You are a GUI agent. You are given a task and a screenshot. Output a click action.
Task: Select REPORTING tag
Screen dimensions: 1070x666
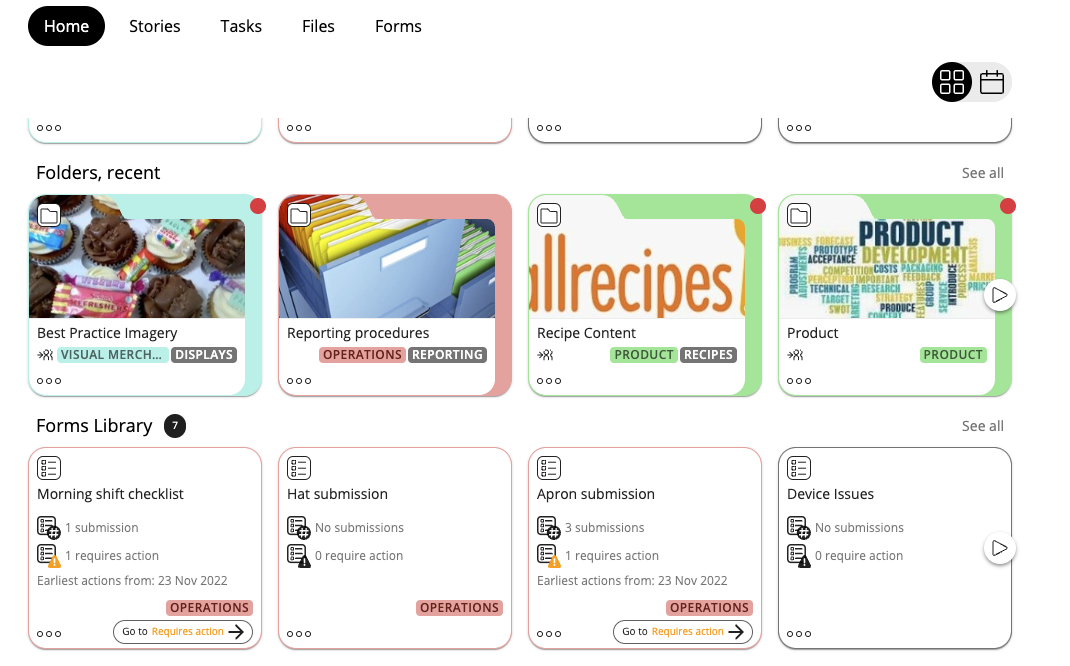[x=448, y=355]
